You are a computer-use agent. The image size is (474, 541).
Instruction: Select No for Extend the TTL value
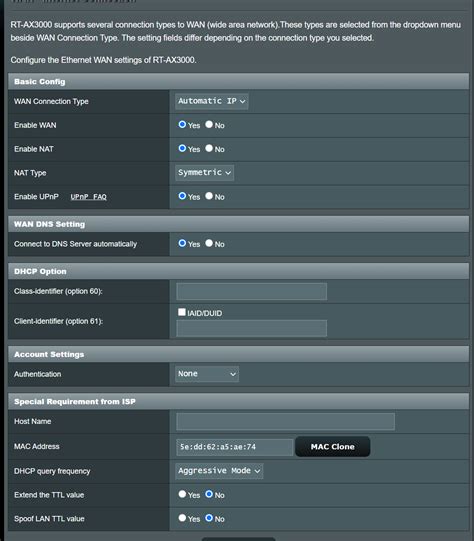click(x=209, y=494)
